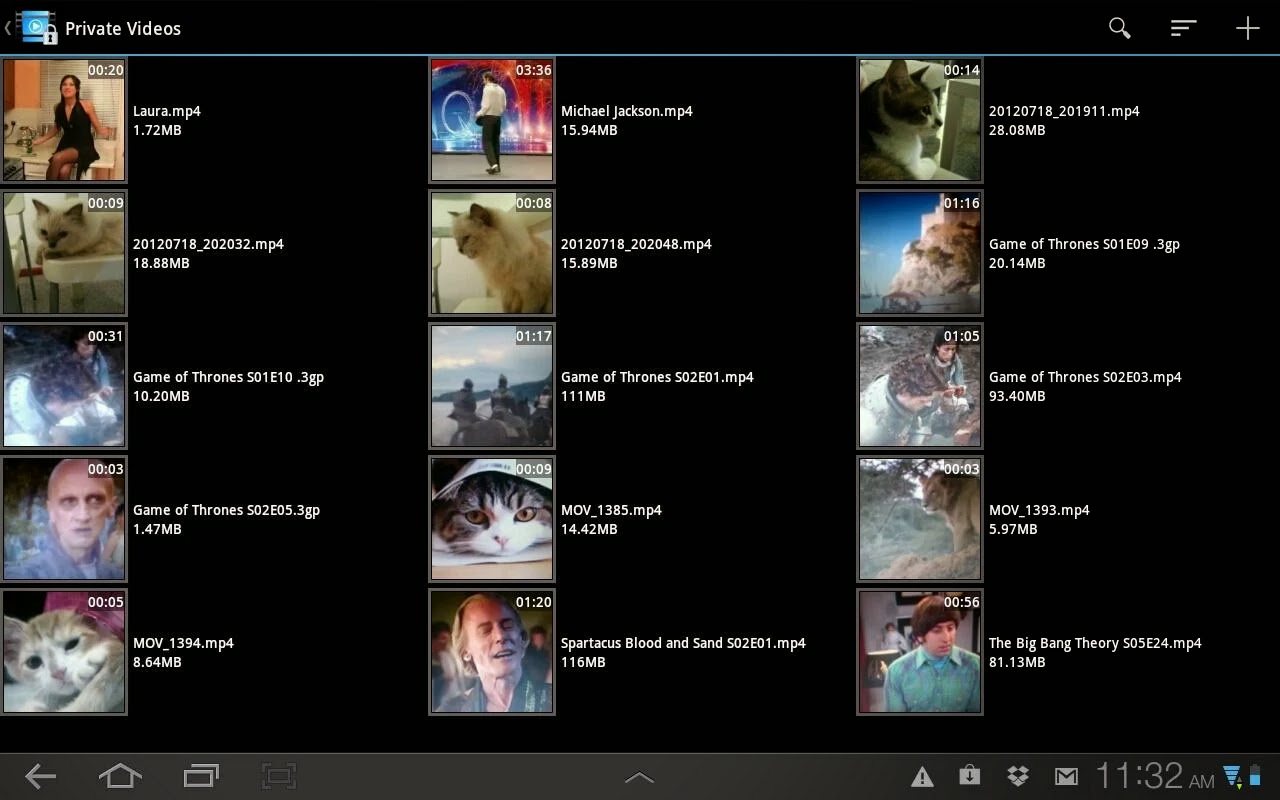This screenshot has height=800, width=1280.
Task: Go back with the system back arrow
Action: pyautogui.click(x=40, y=775)
